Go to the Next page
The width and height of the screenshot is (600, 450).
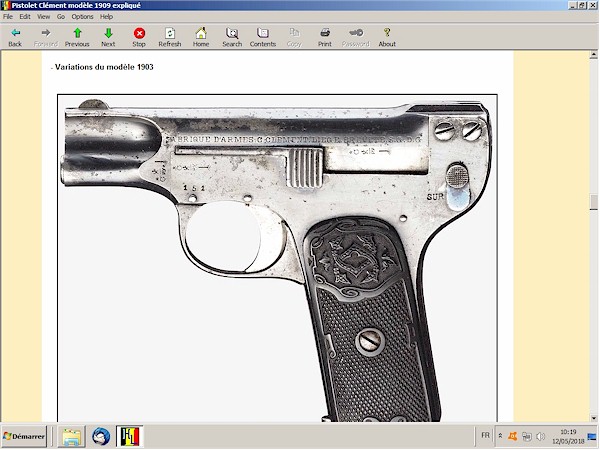click(108, 37)
